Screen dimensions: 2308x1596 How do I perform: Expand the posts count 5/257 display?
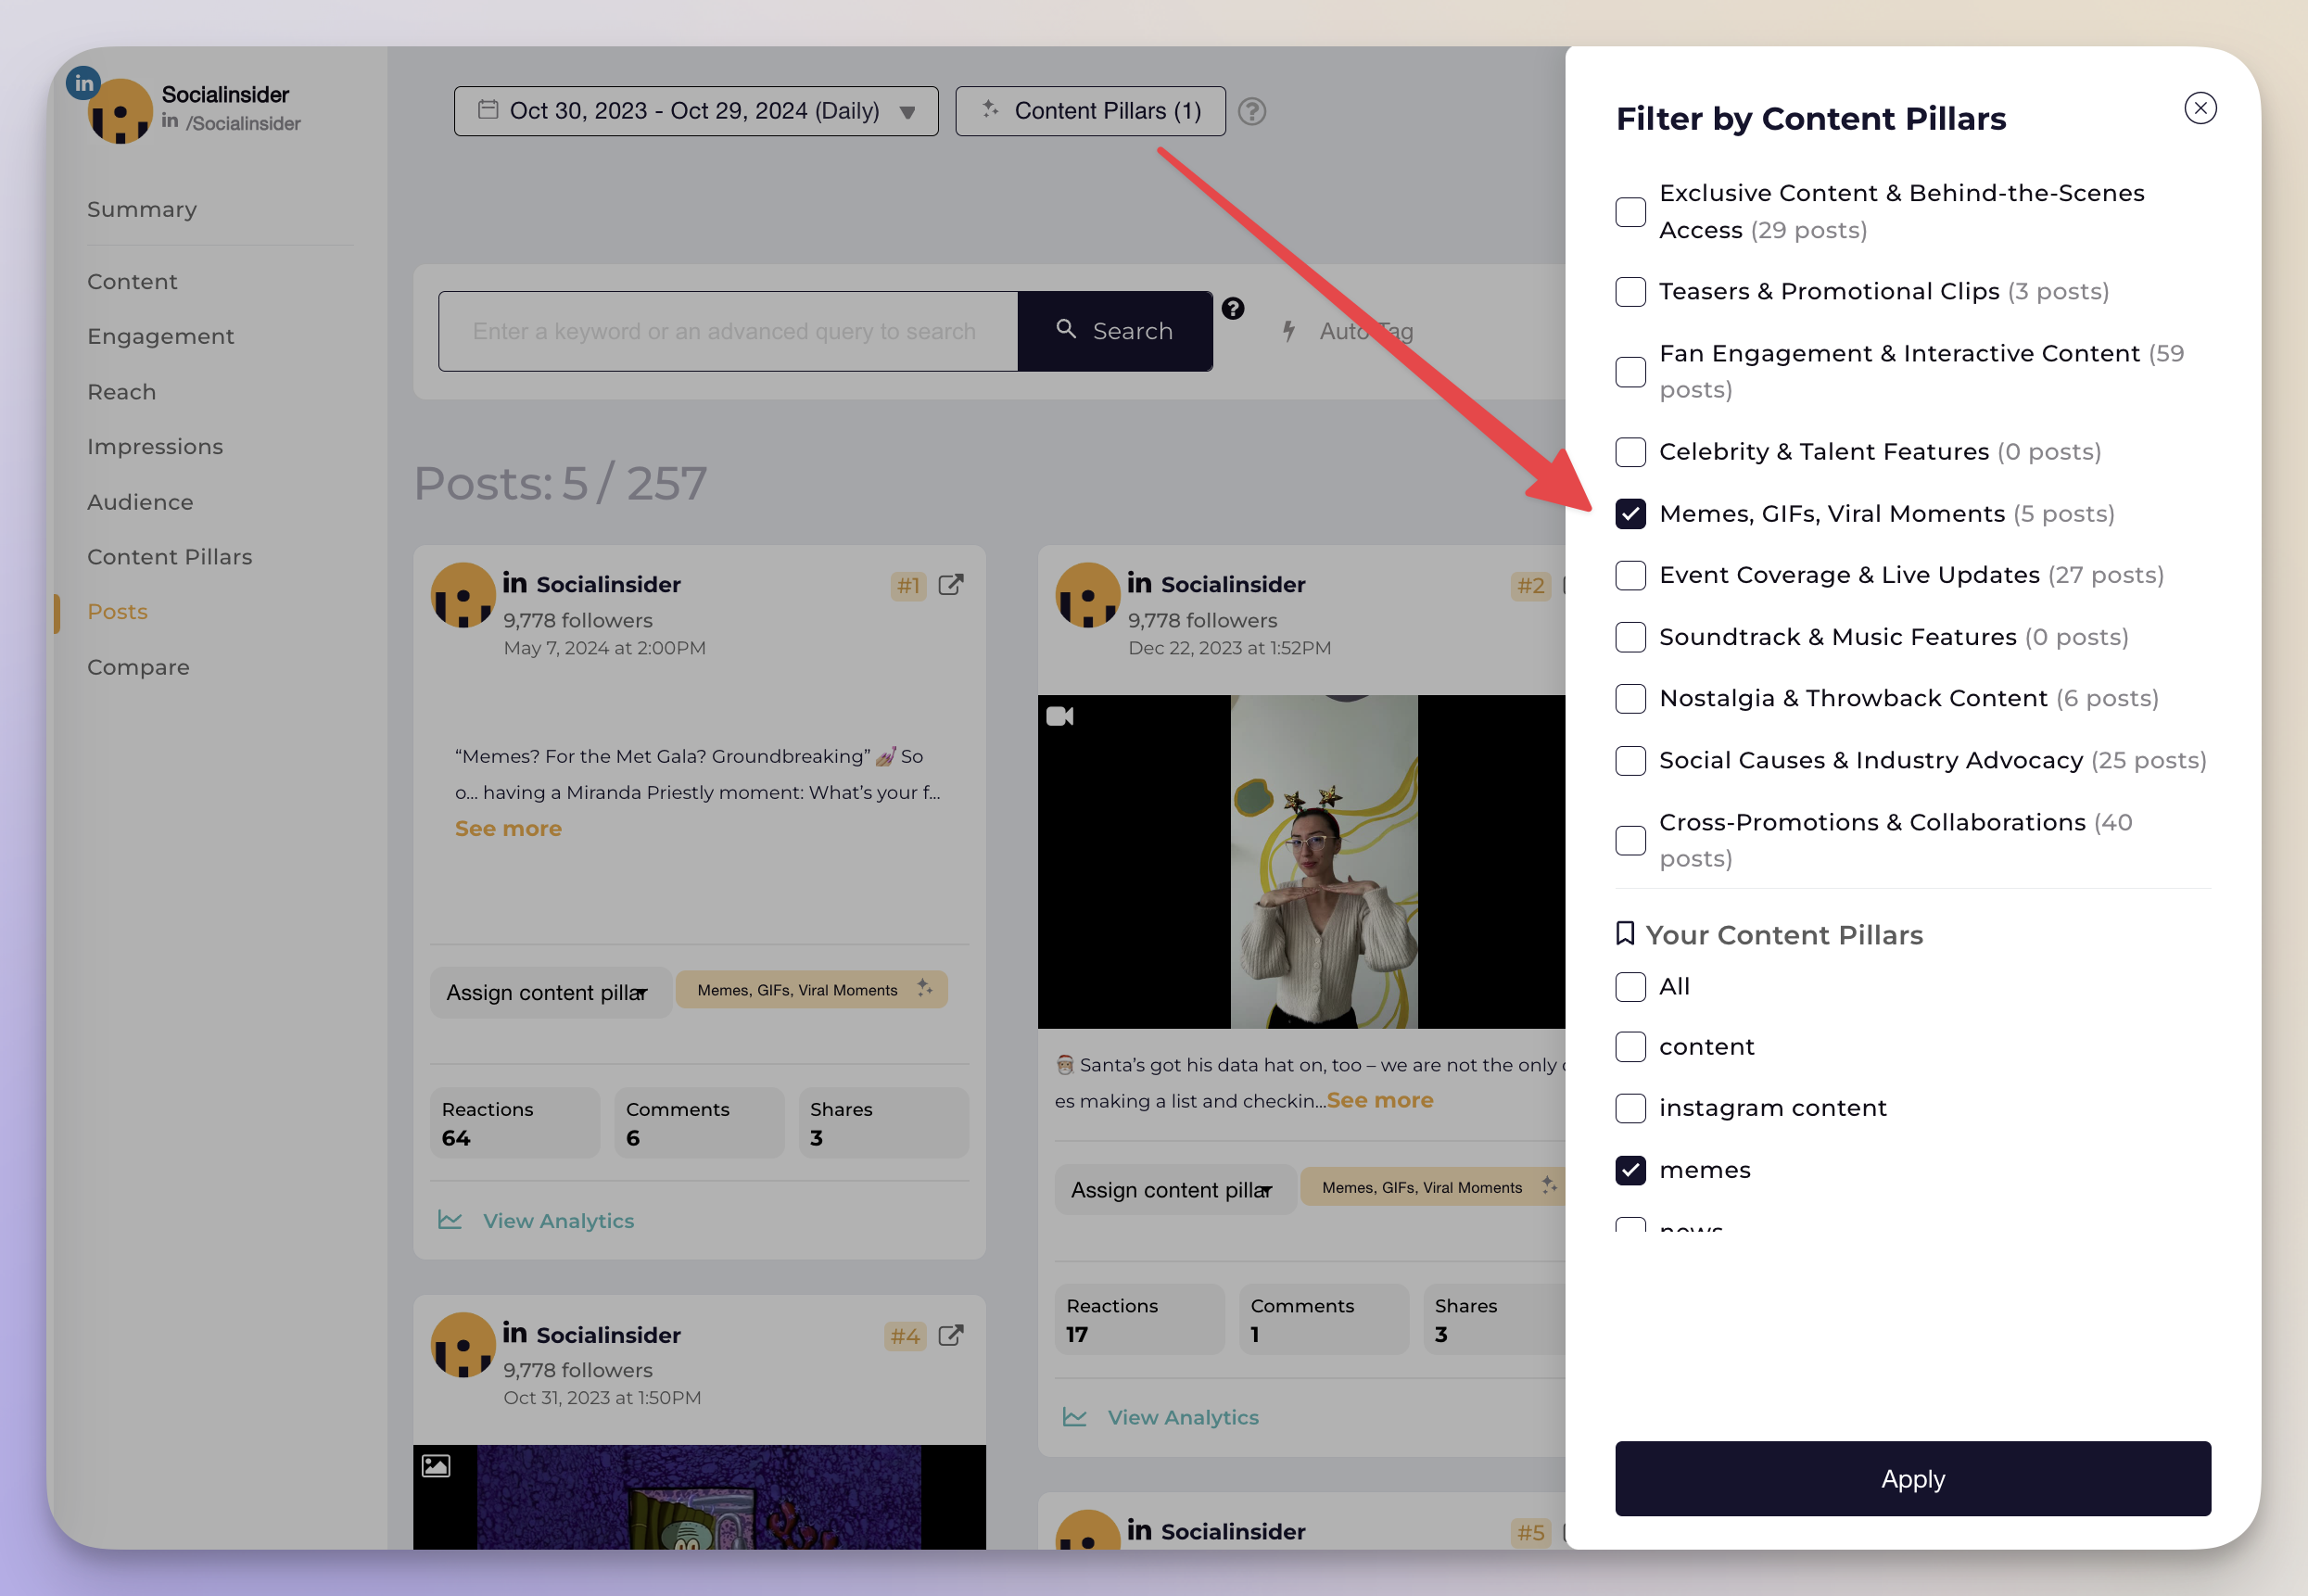[x=561, y=482]
